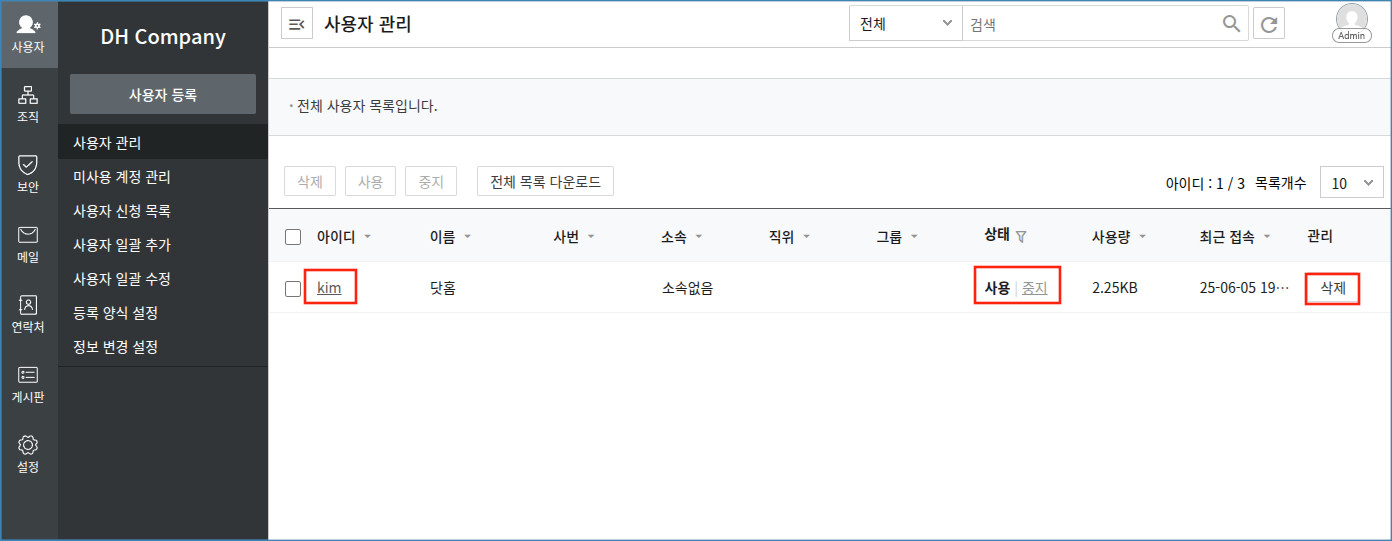Expand the 전체 search scope dropdown
1392x541 pixels.
[905, 24]
